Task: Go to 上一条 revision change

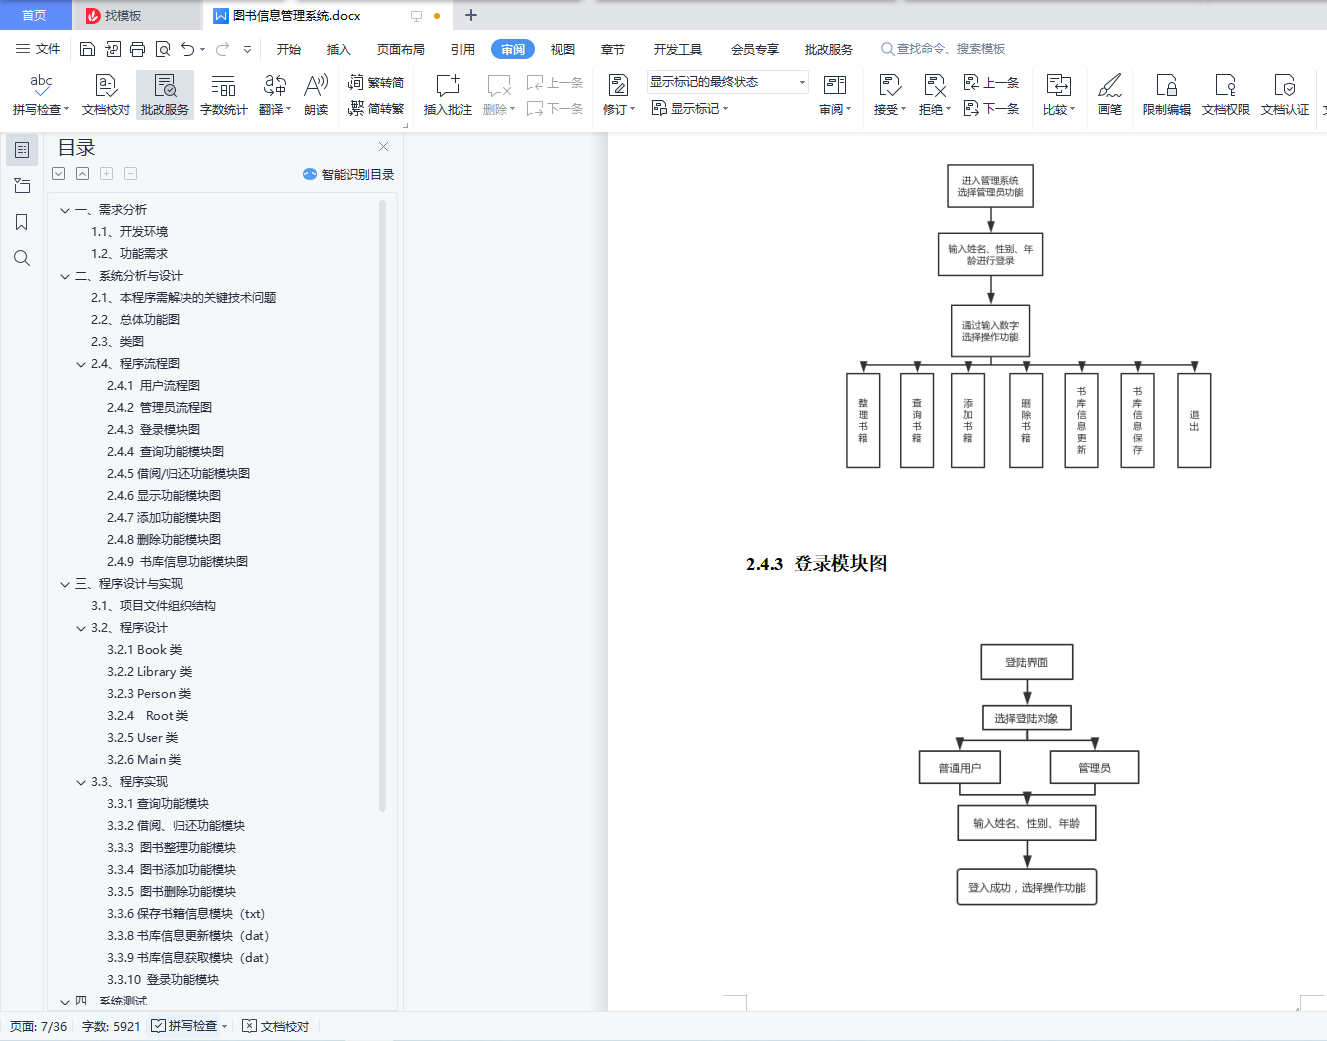Action: [991, 83]
